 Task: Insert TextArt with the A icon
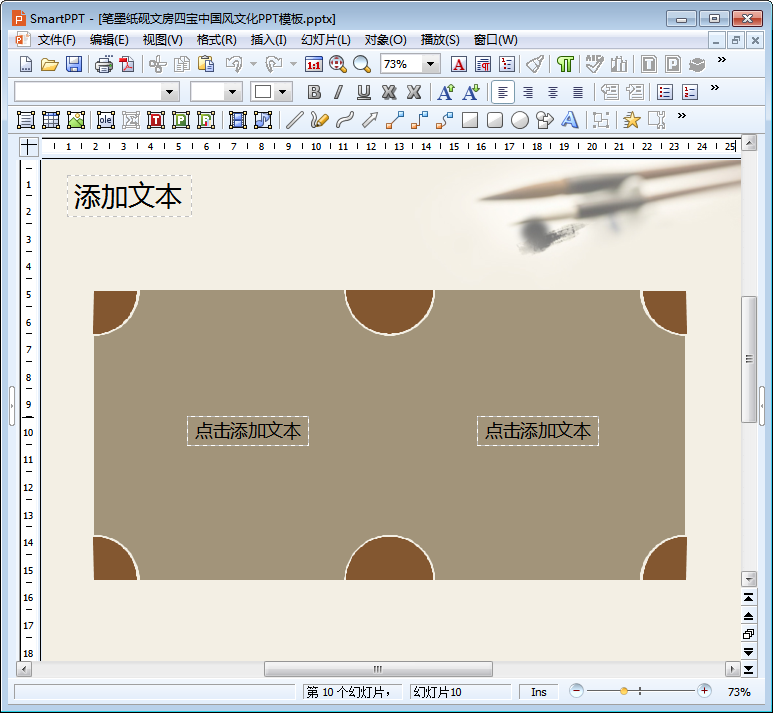(x=570, y=120)
